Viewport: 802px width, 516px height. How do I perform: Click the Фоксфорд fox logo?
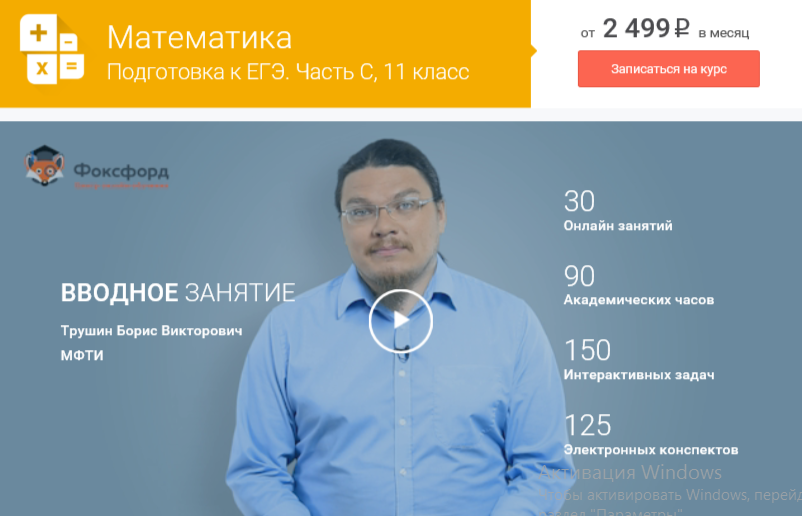(x=44, y=165)
